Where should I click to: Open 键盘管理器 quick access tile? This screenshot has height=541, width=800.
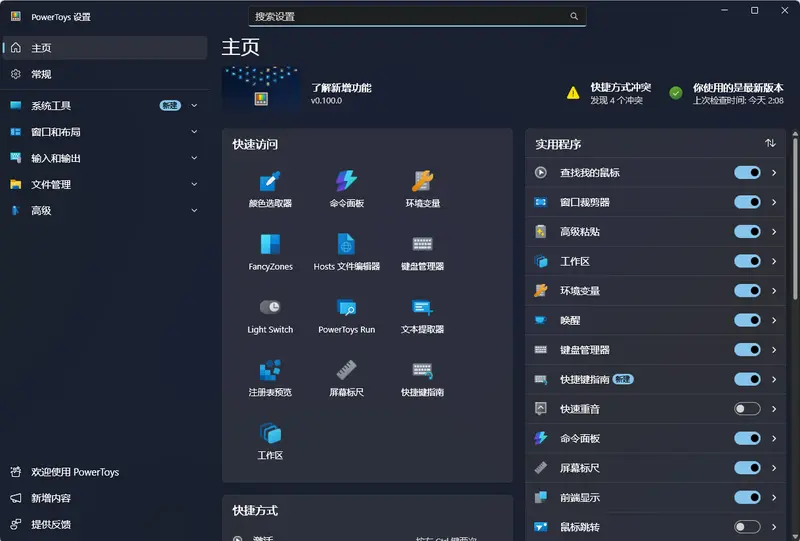pos(422,252)
